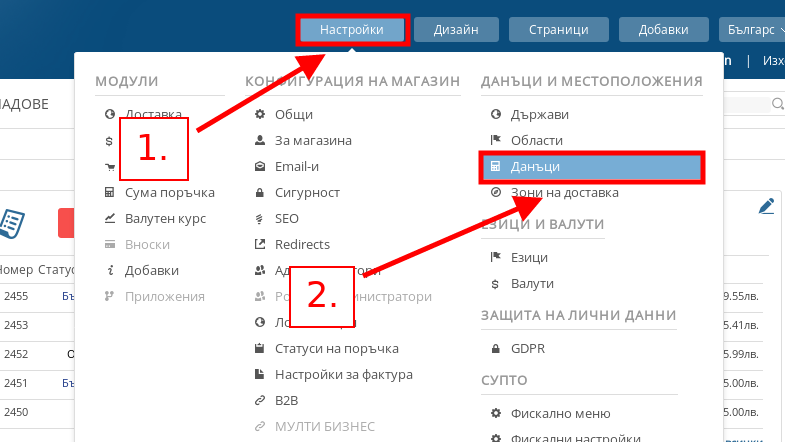This screenshot has width=785, height=442.
Task: Click the search magnifier icon
Action: [777, 104]
